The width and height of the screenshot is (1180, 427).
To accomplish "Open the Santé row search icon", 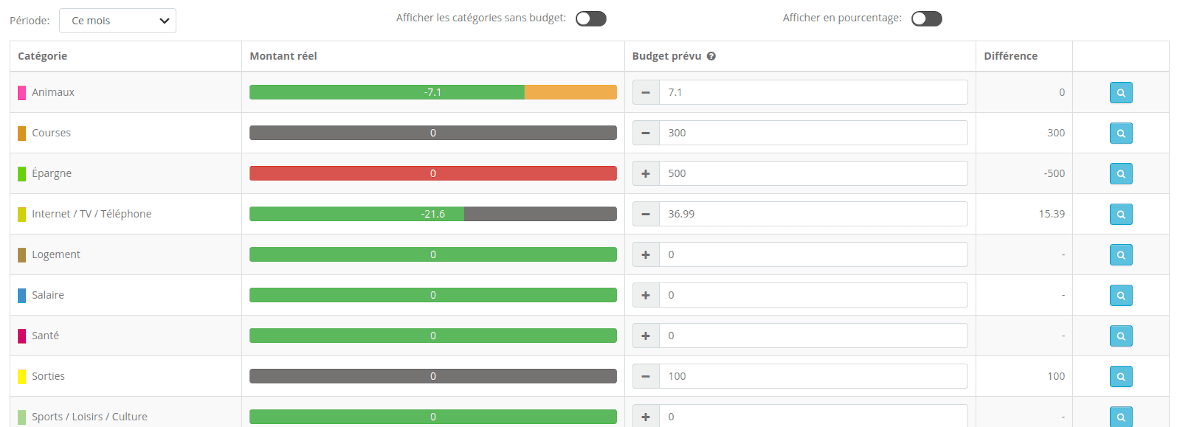I will (x=1121, y=336).
